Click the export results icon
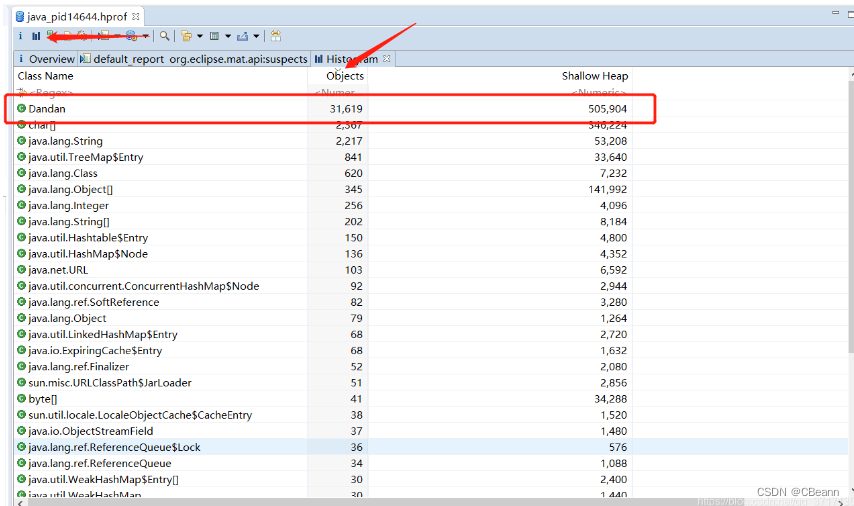The height and width of the screenshot is (506, 854). coord(243,36)
